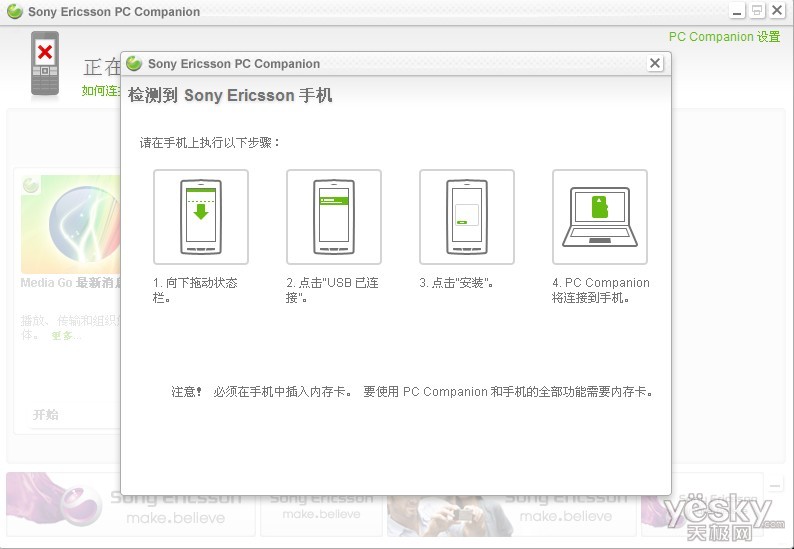Maximize the main PC Companion window
Viewport: 794px width, 549px height.
pos(757,11)
